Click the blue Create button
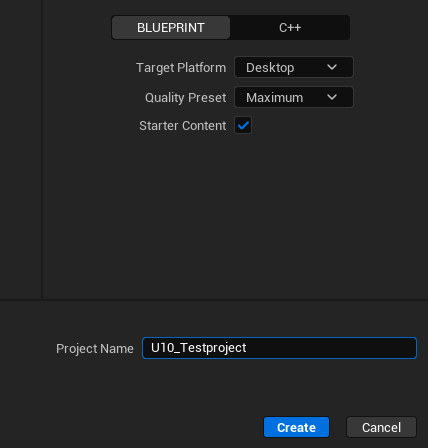 click(x=296, y=427)
